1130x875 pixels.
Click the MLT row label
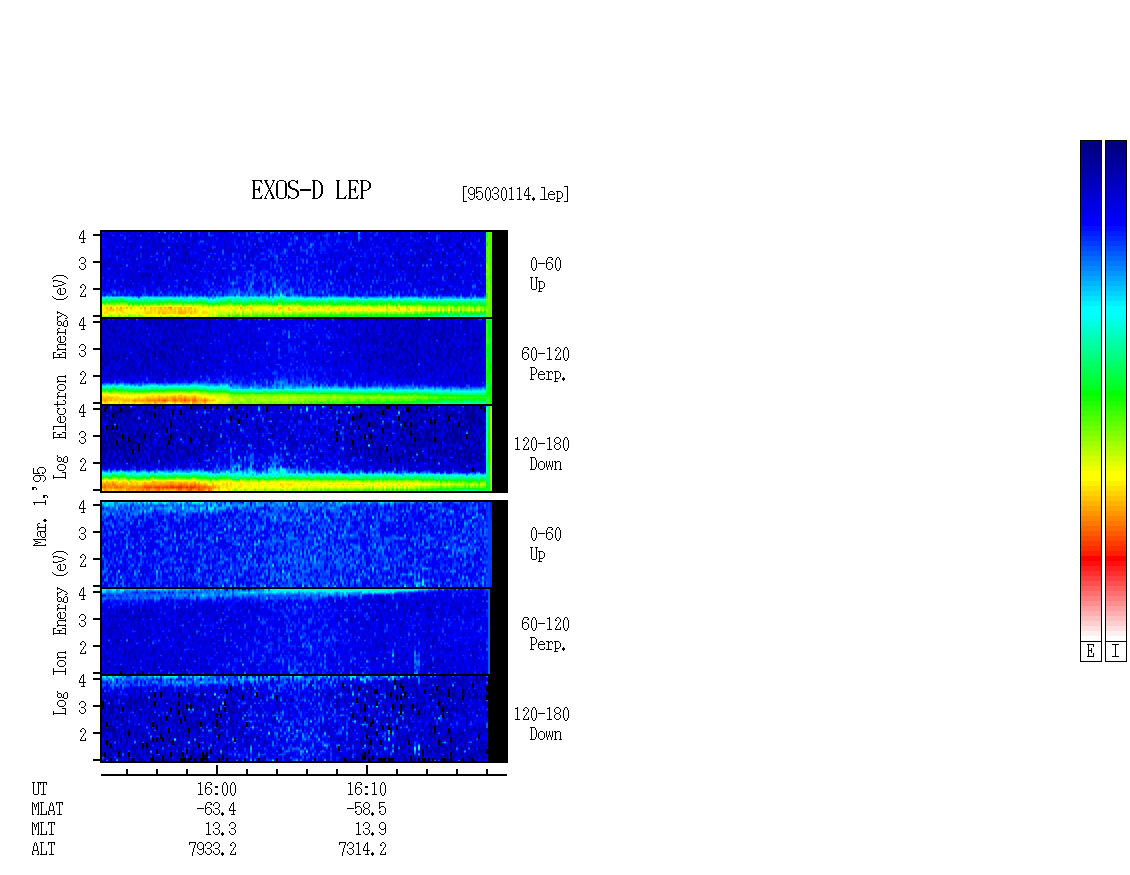(x=43, y=829)
